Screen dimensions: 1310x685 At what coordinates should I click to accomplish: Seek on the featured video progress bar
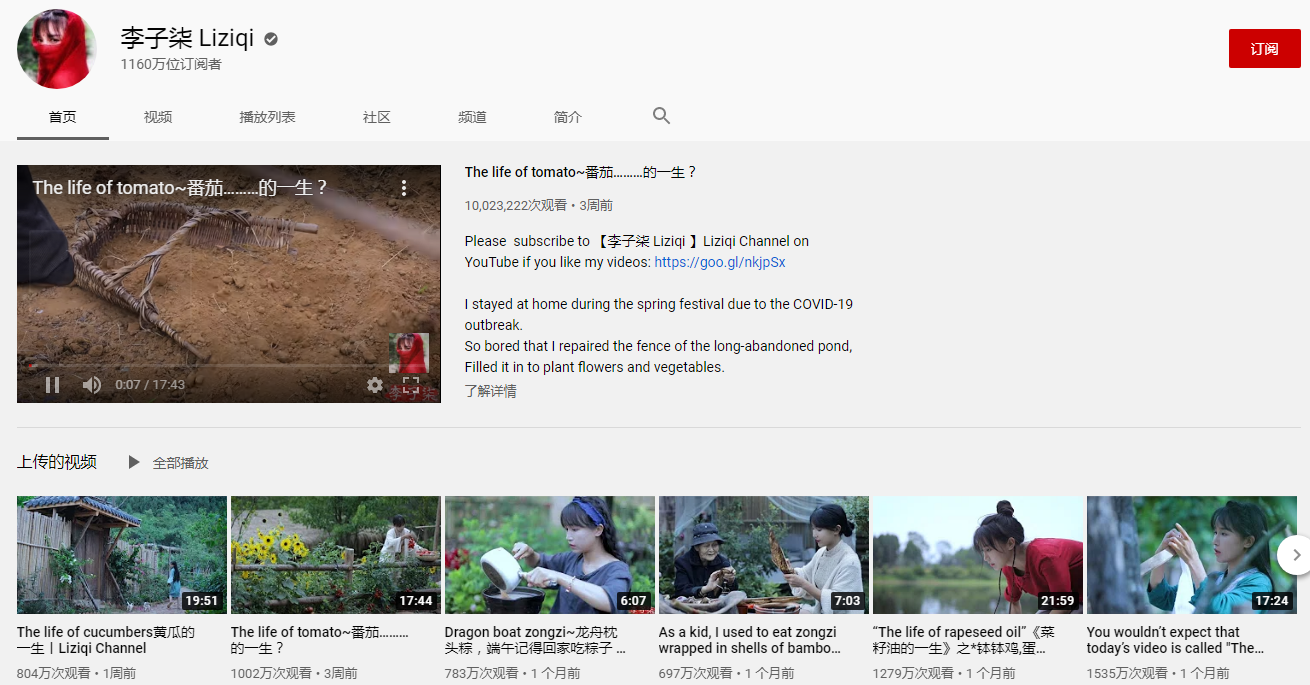229,366
